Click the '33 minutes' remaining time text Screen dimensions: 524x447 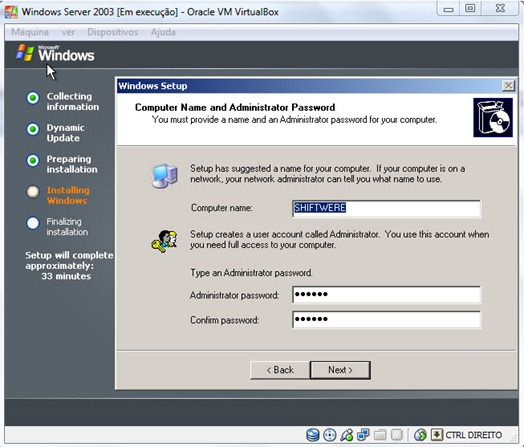pos(66,276)
